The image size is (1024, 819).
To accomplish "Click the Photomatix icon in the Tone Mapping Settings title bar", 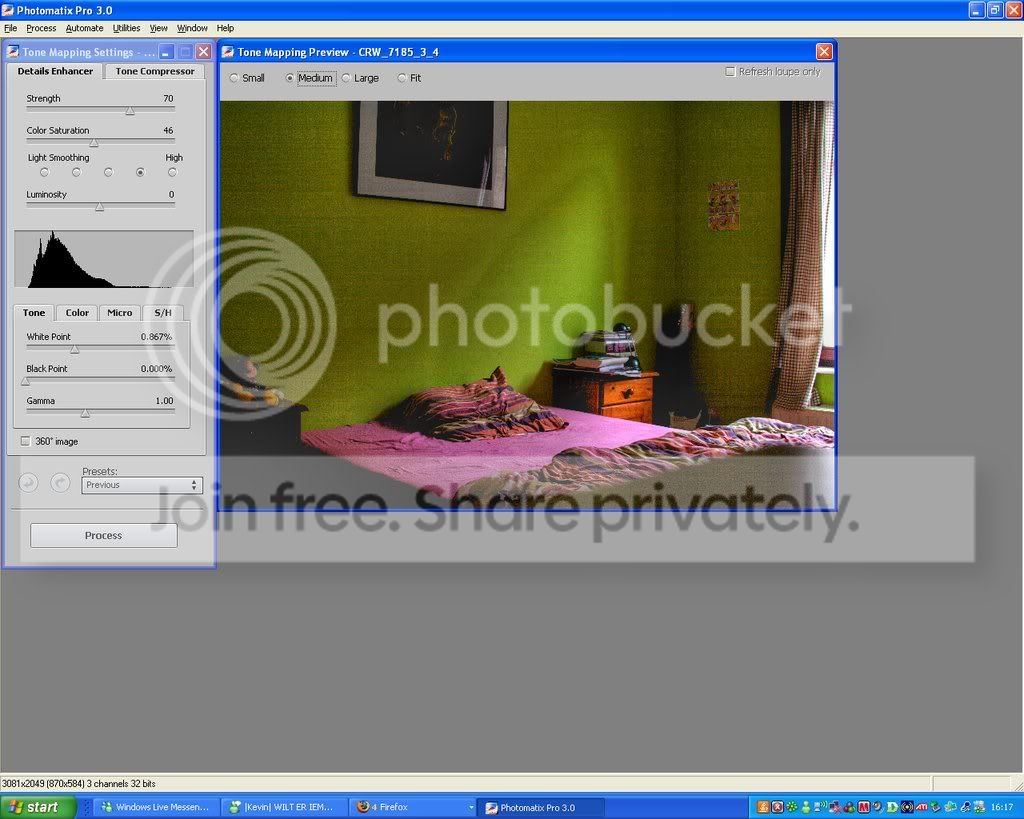I will [12, 52].
